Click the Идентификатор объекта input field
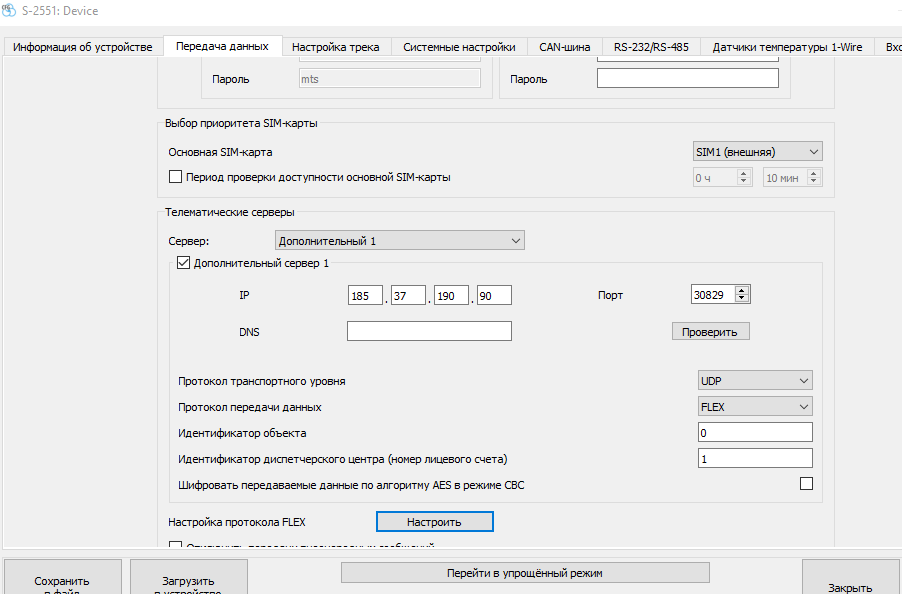 tap(755, 433)
